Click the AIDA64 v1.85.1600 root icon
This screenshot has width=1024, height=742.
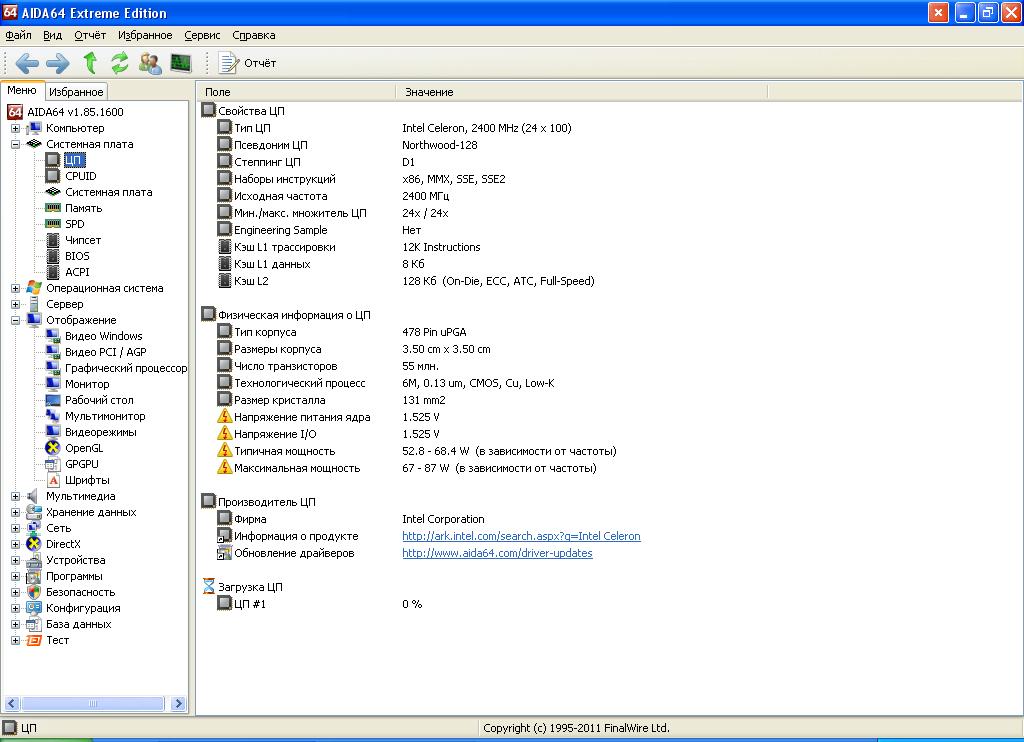click(x=15, y=112)
